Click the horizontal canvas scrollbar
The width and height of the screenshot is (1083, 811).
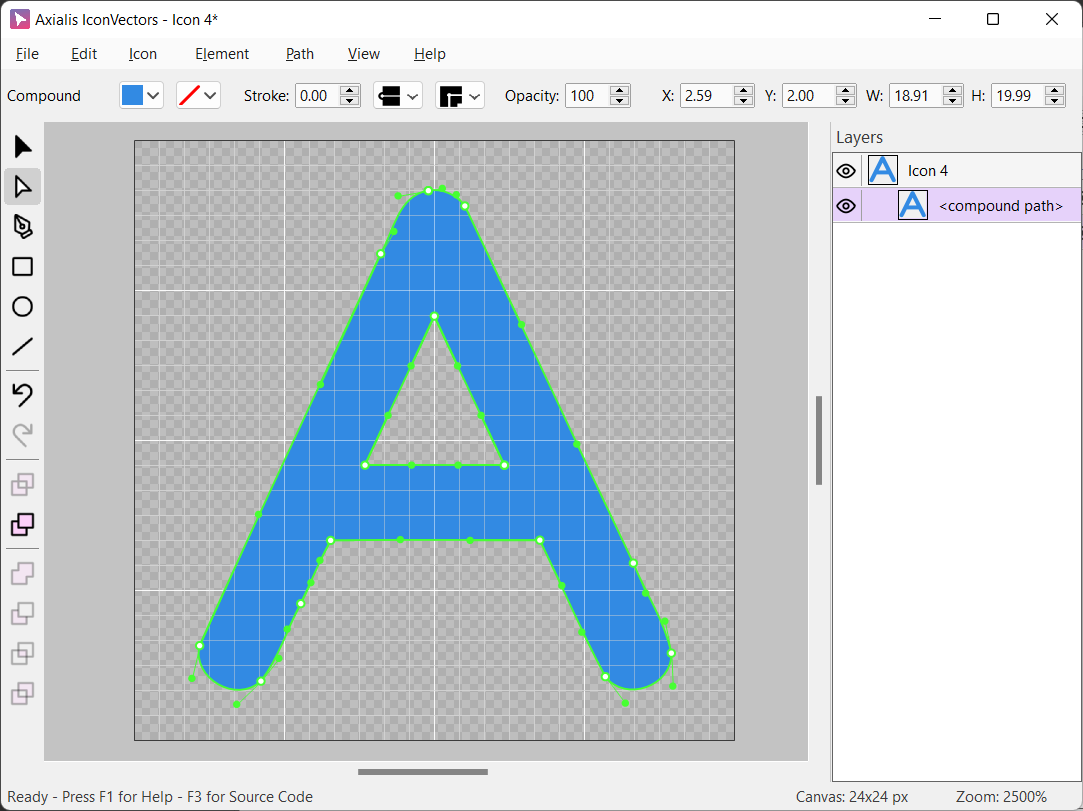click(423, 772)
